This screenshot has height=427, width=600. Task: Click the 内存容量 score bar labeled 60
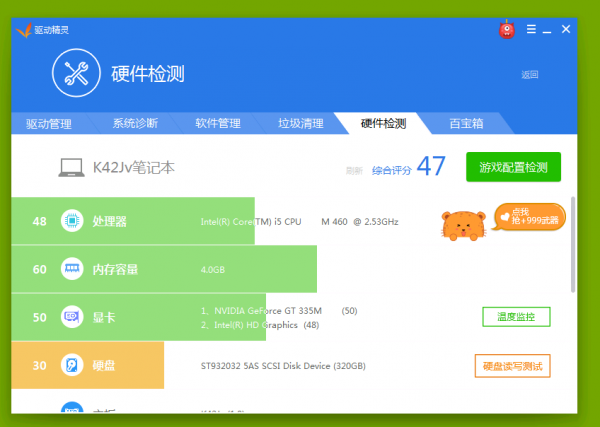pyautogui.click(x=164, y=269)
